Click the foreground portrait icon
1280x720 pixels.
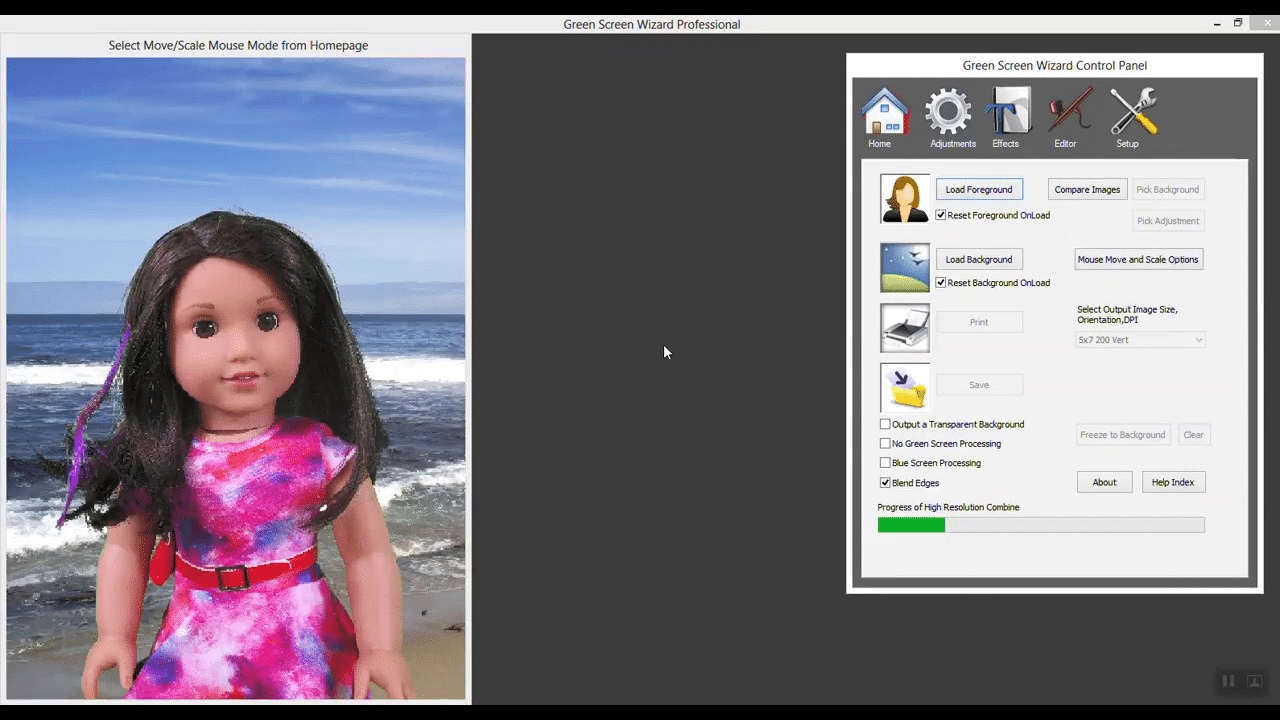click(904, 197)
